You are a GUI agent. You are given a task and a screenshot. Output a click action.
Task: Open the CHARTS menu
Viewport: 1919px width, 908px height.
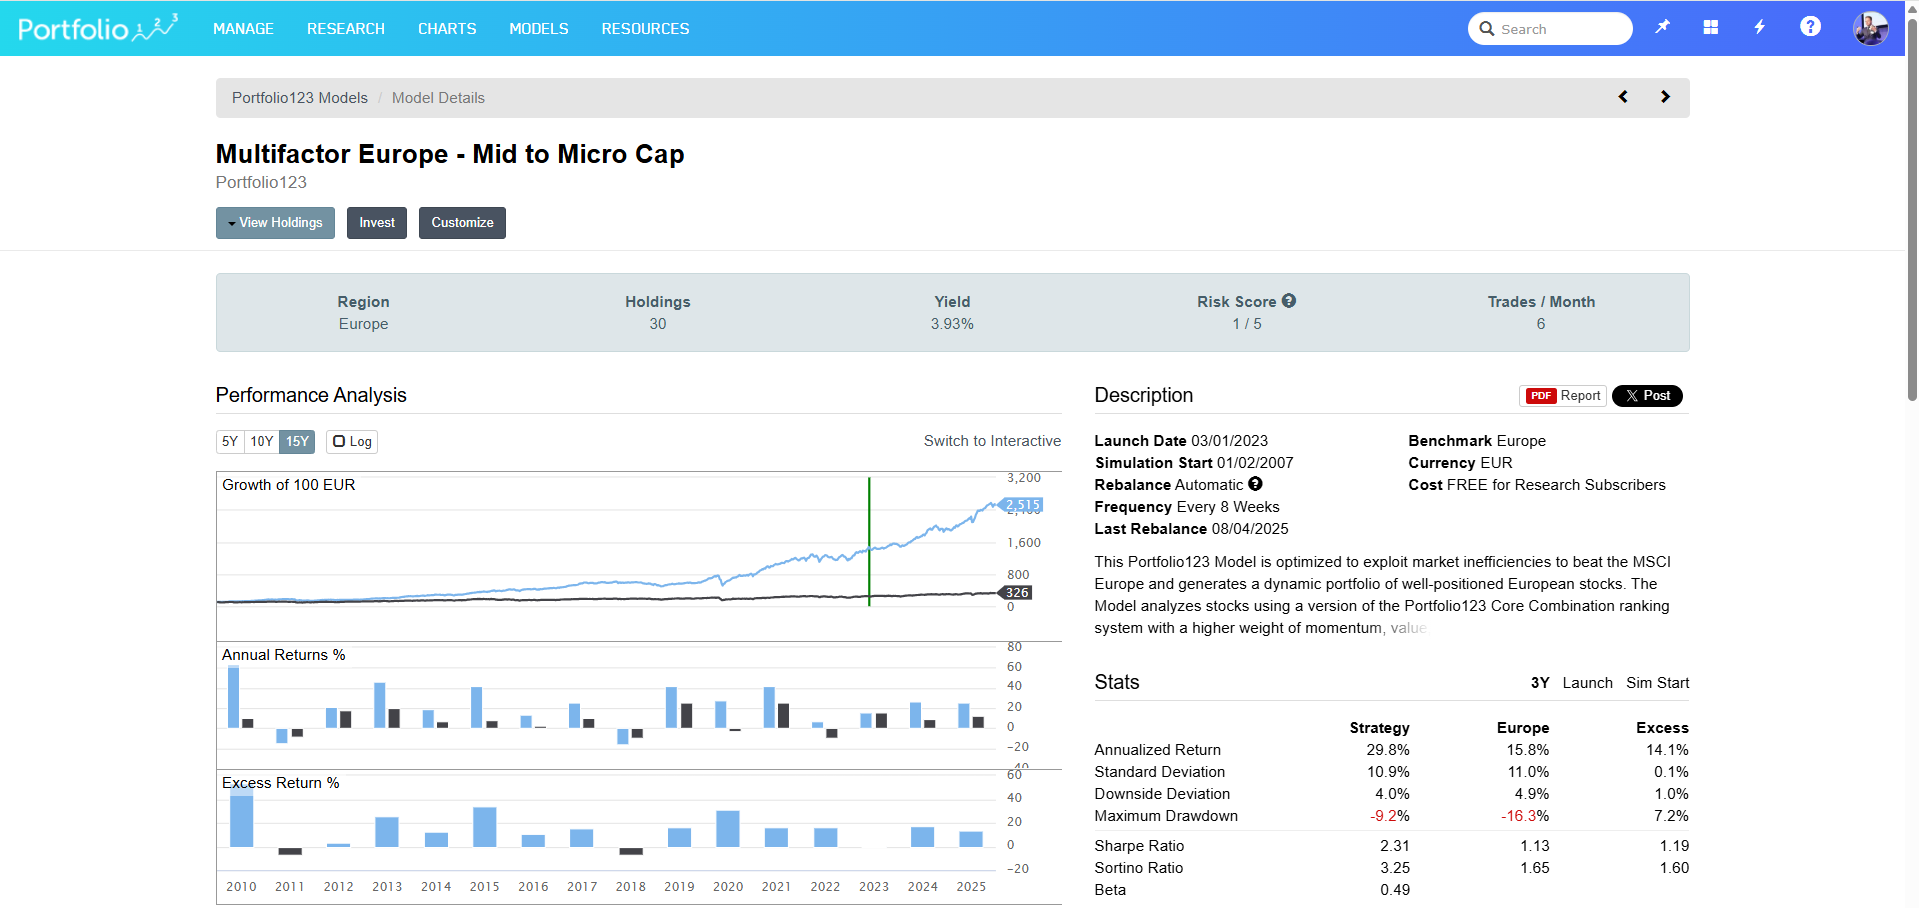pos(447,29)
